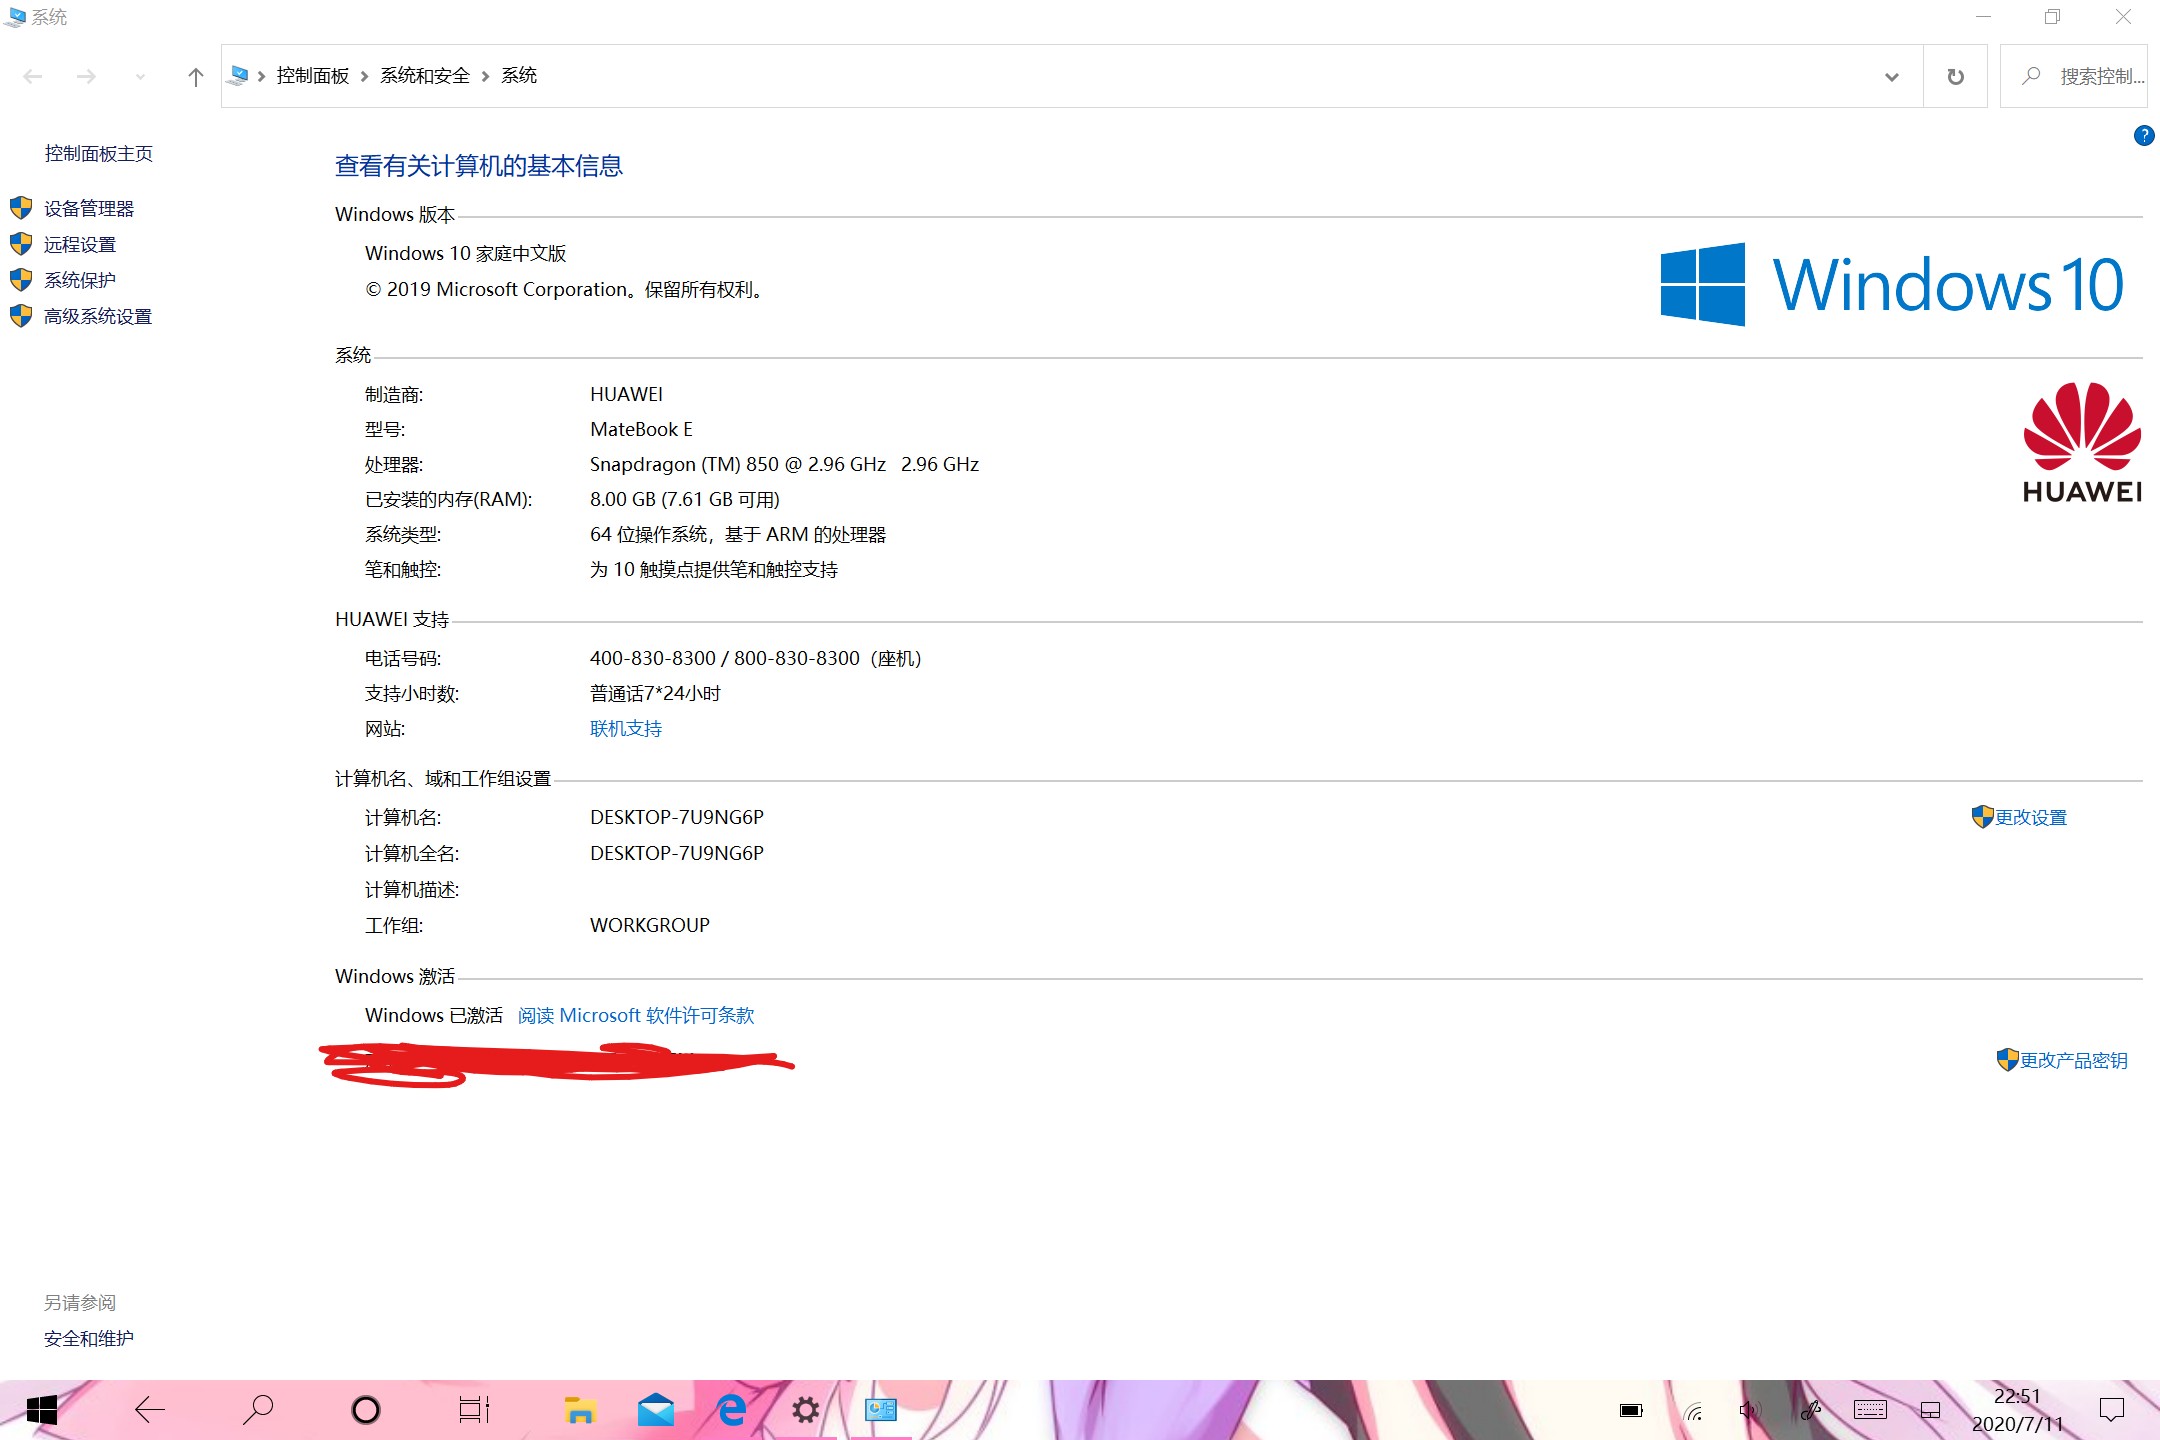Open the Windows Start menu
Viewport: 2160px width, 1440px height.
[x=41, y=1411]
